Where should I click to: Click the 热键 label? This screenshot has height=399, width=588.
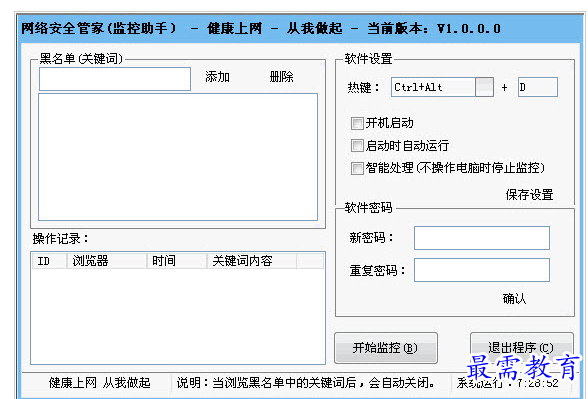(363, 87)
